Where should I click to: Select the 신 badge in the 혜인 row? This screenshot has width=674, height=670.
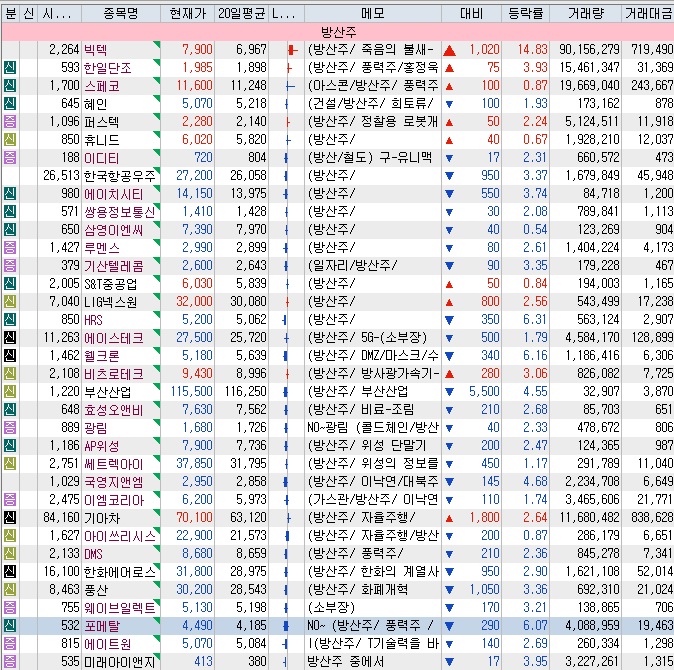pos(10,104)
